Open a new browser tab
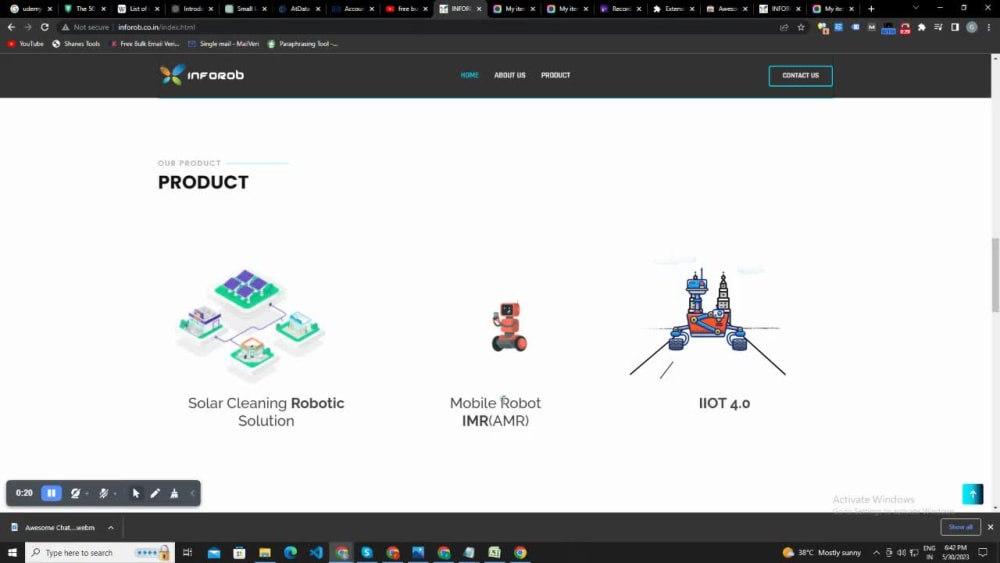Viewport: 1000px width, 563px height. [871, 9]
